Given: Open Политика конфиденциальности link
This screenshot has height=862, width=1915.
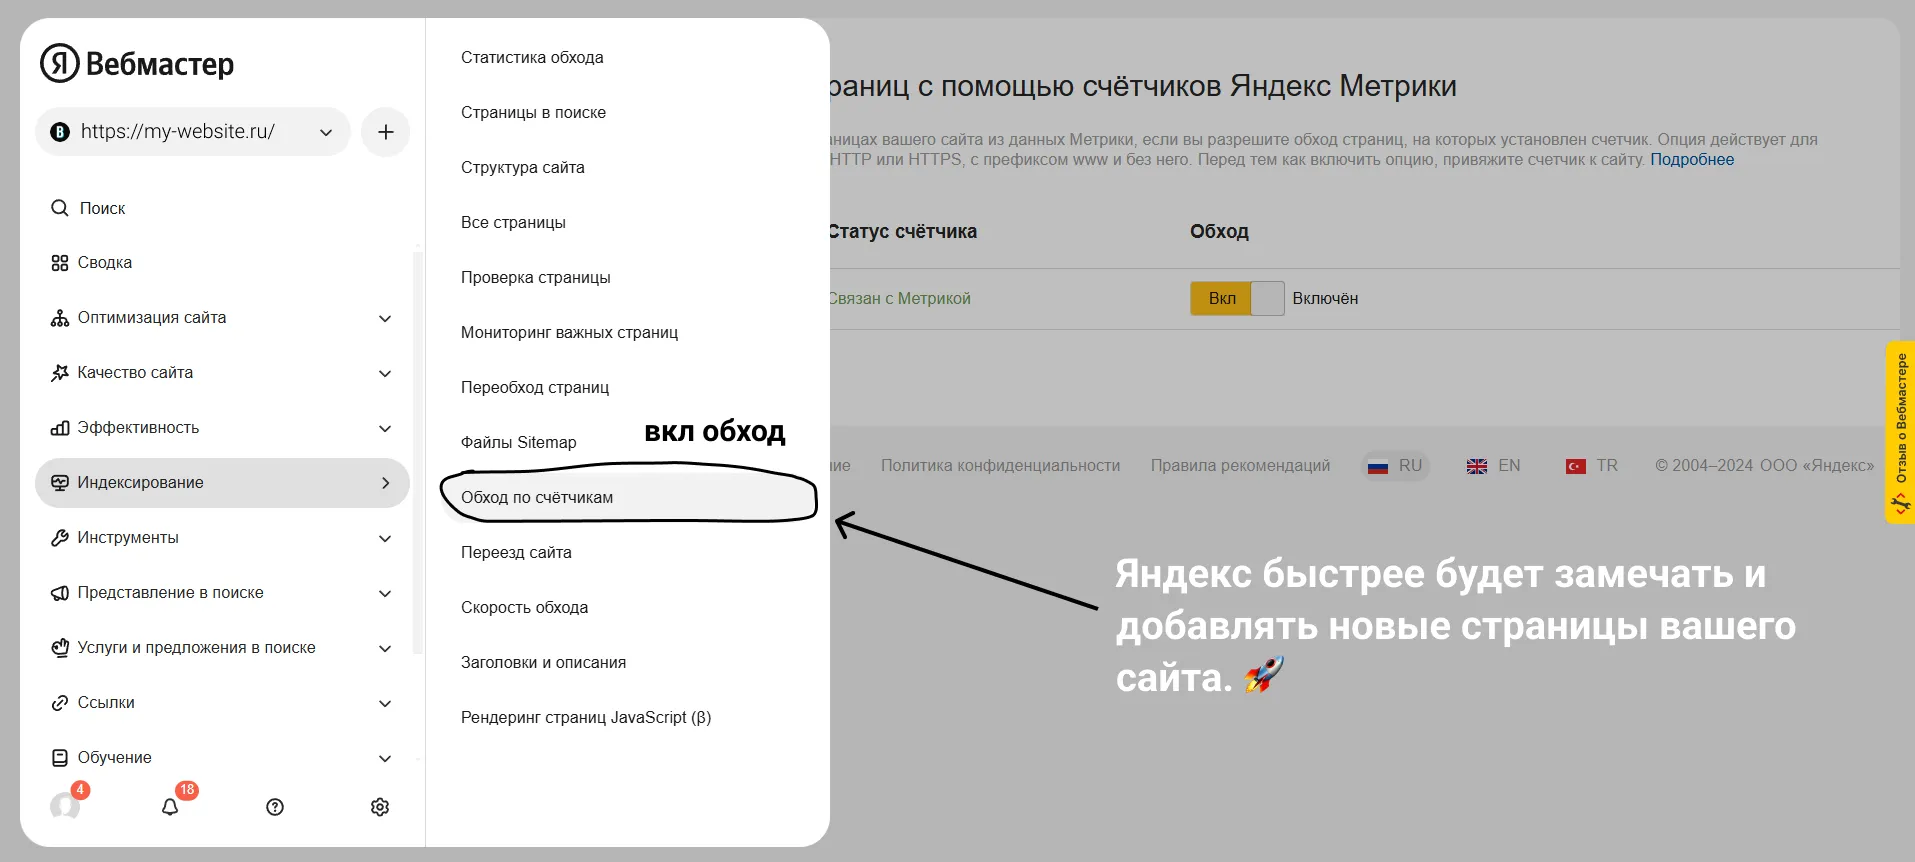Looking at the screenshot, I should (x=1000, y=466).
